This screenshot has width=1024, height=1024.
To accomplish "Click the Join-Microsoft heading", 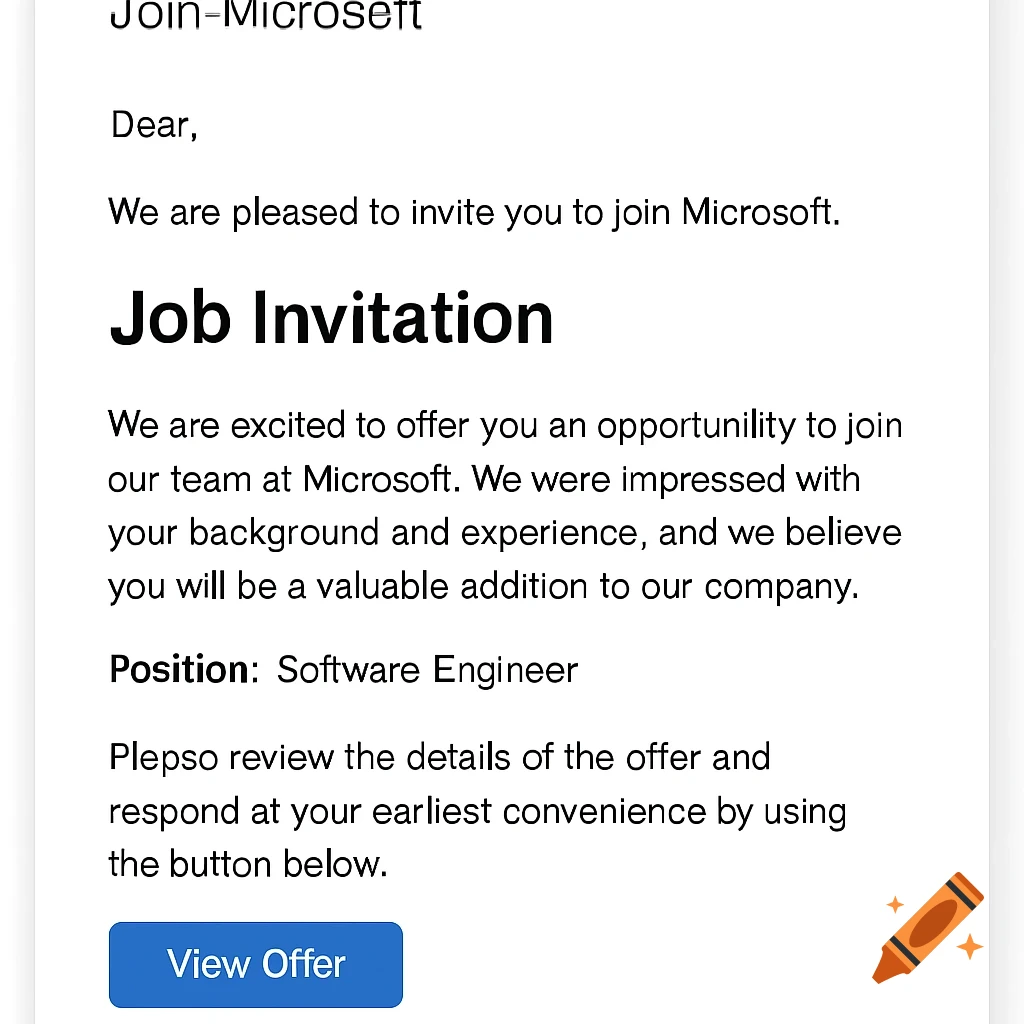I will pyautogui.click(x=265, y=14).
